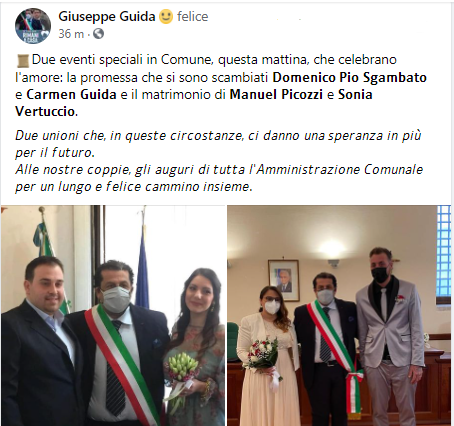Open the left photo with tulip bouquet
Screen dimensions: 454x426
(113, 315)
